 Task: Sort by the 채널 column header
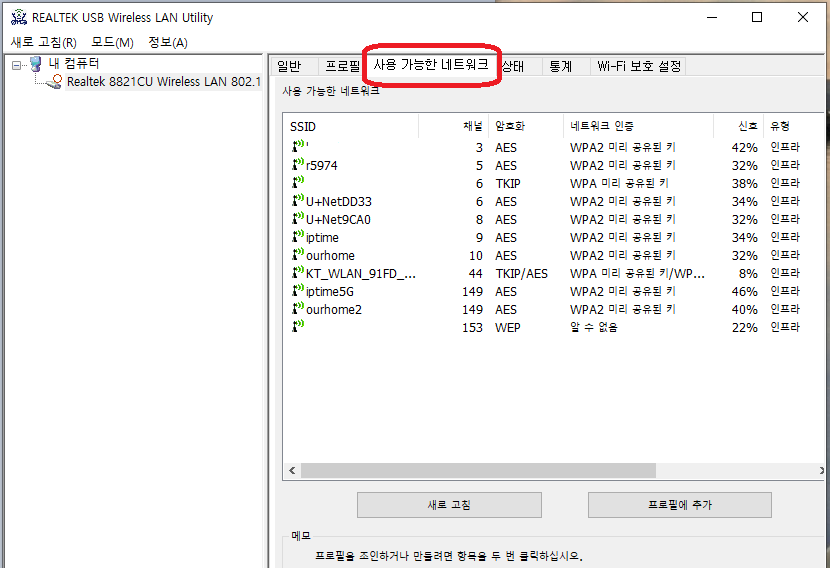point(454,126)
